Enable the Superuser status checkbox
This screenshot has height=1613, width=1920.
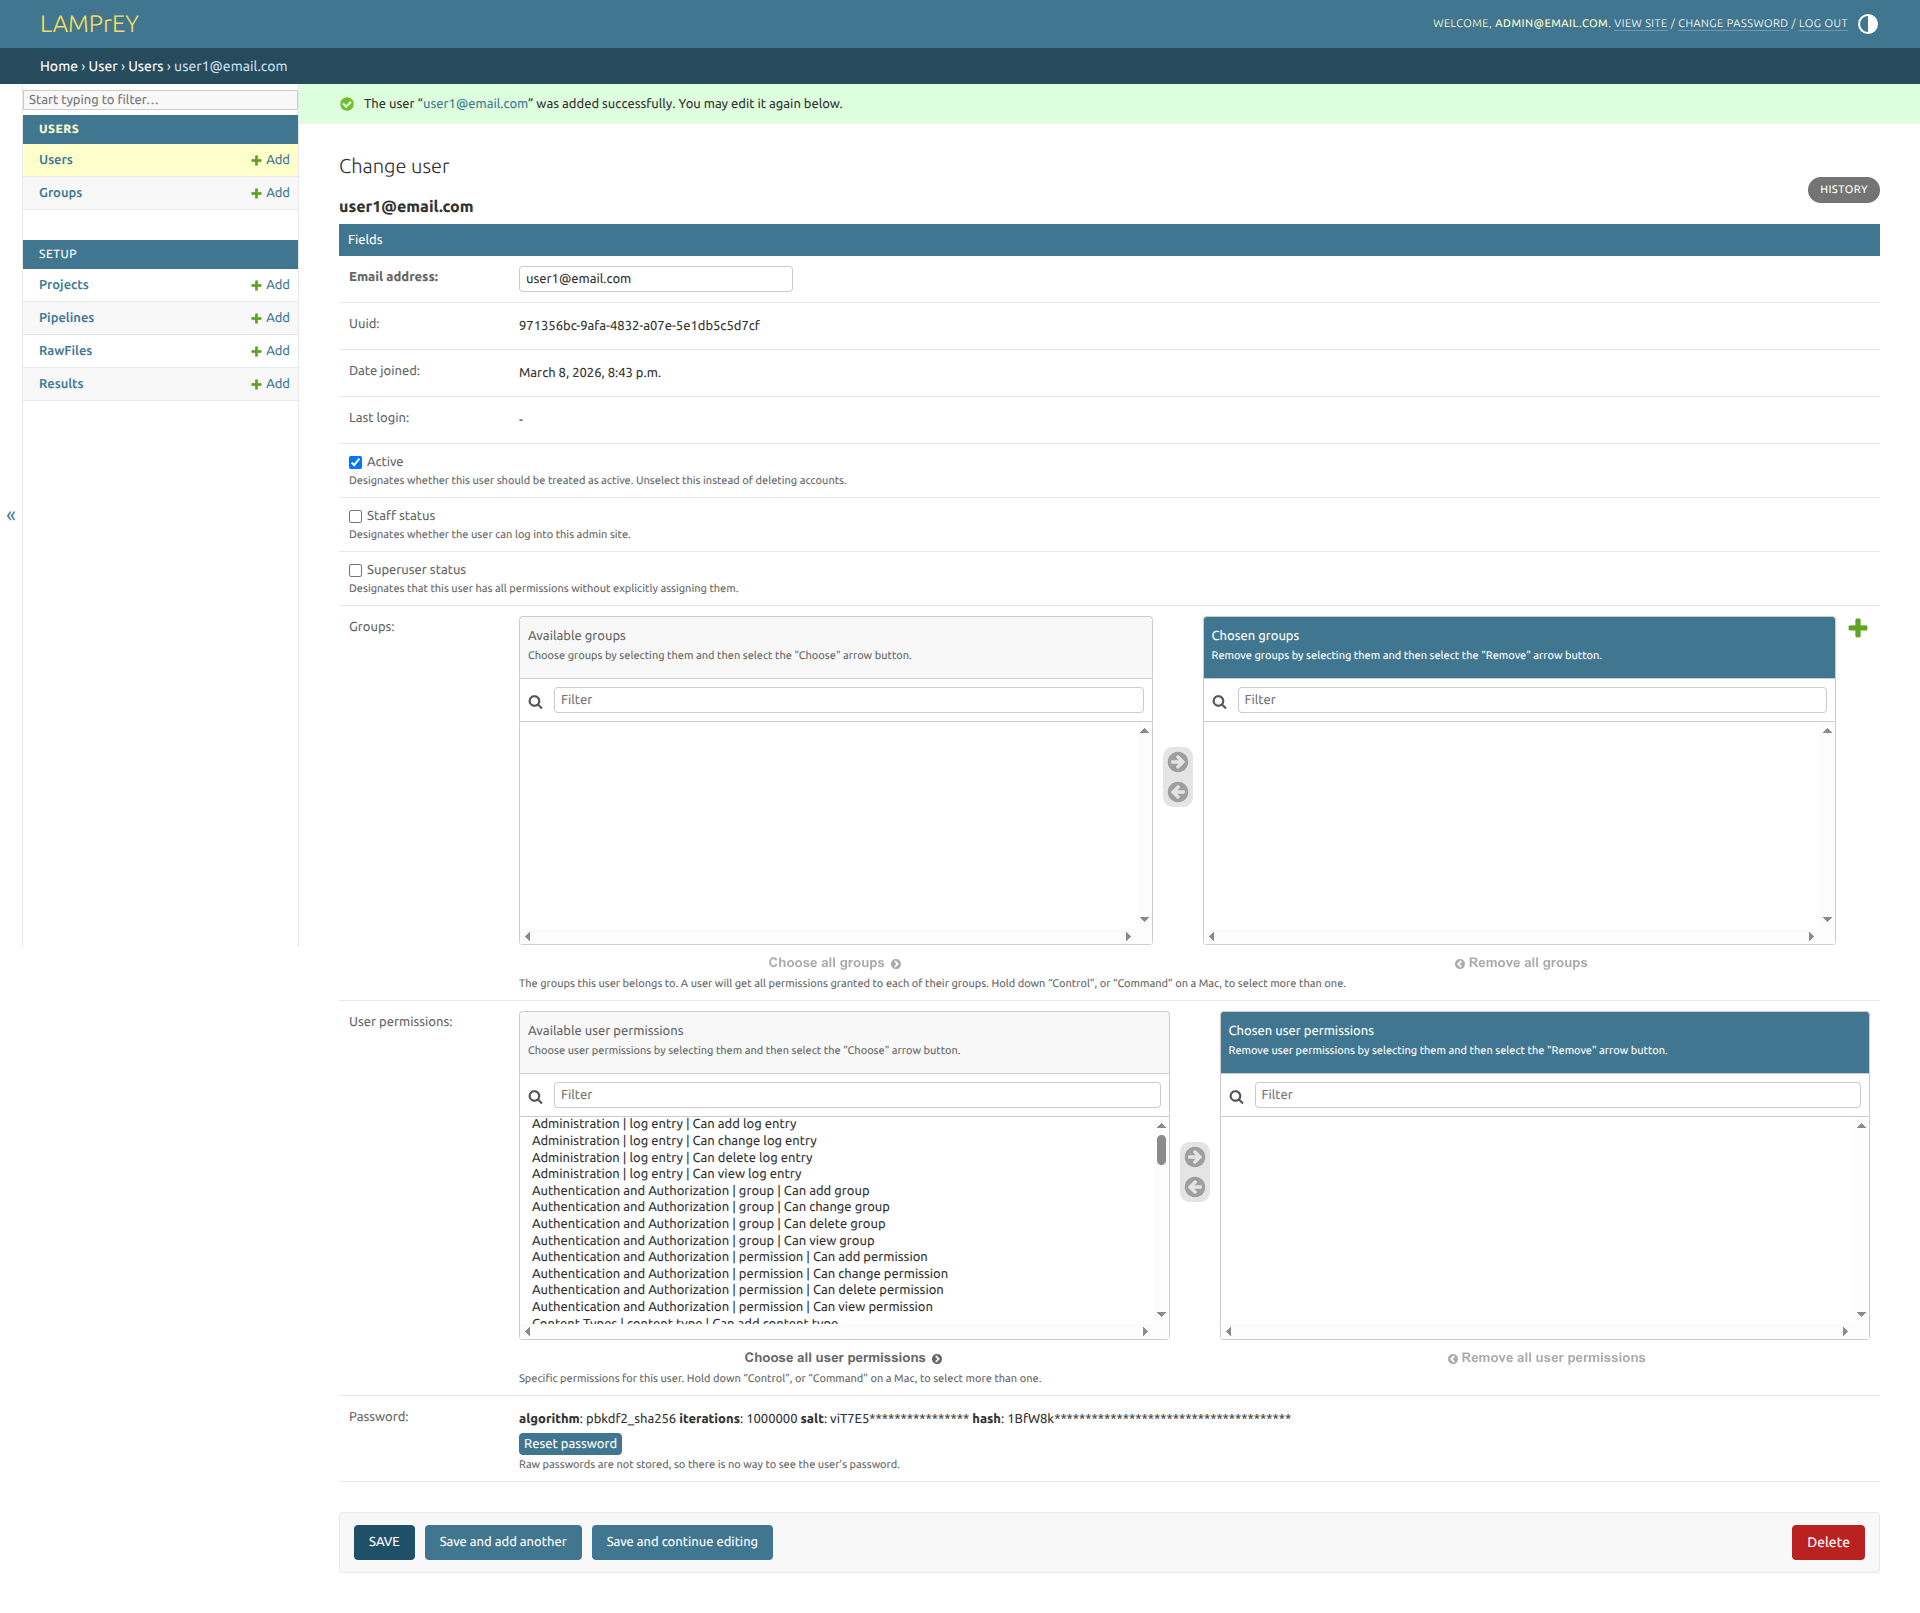pos(355,570)
